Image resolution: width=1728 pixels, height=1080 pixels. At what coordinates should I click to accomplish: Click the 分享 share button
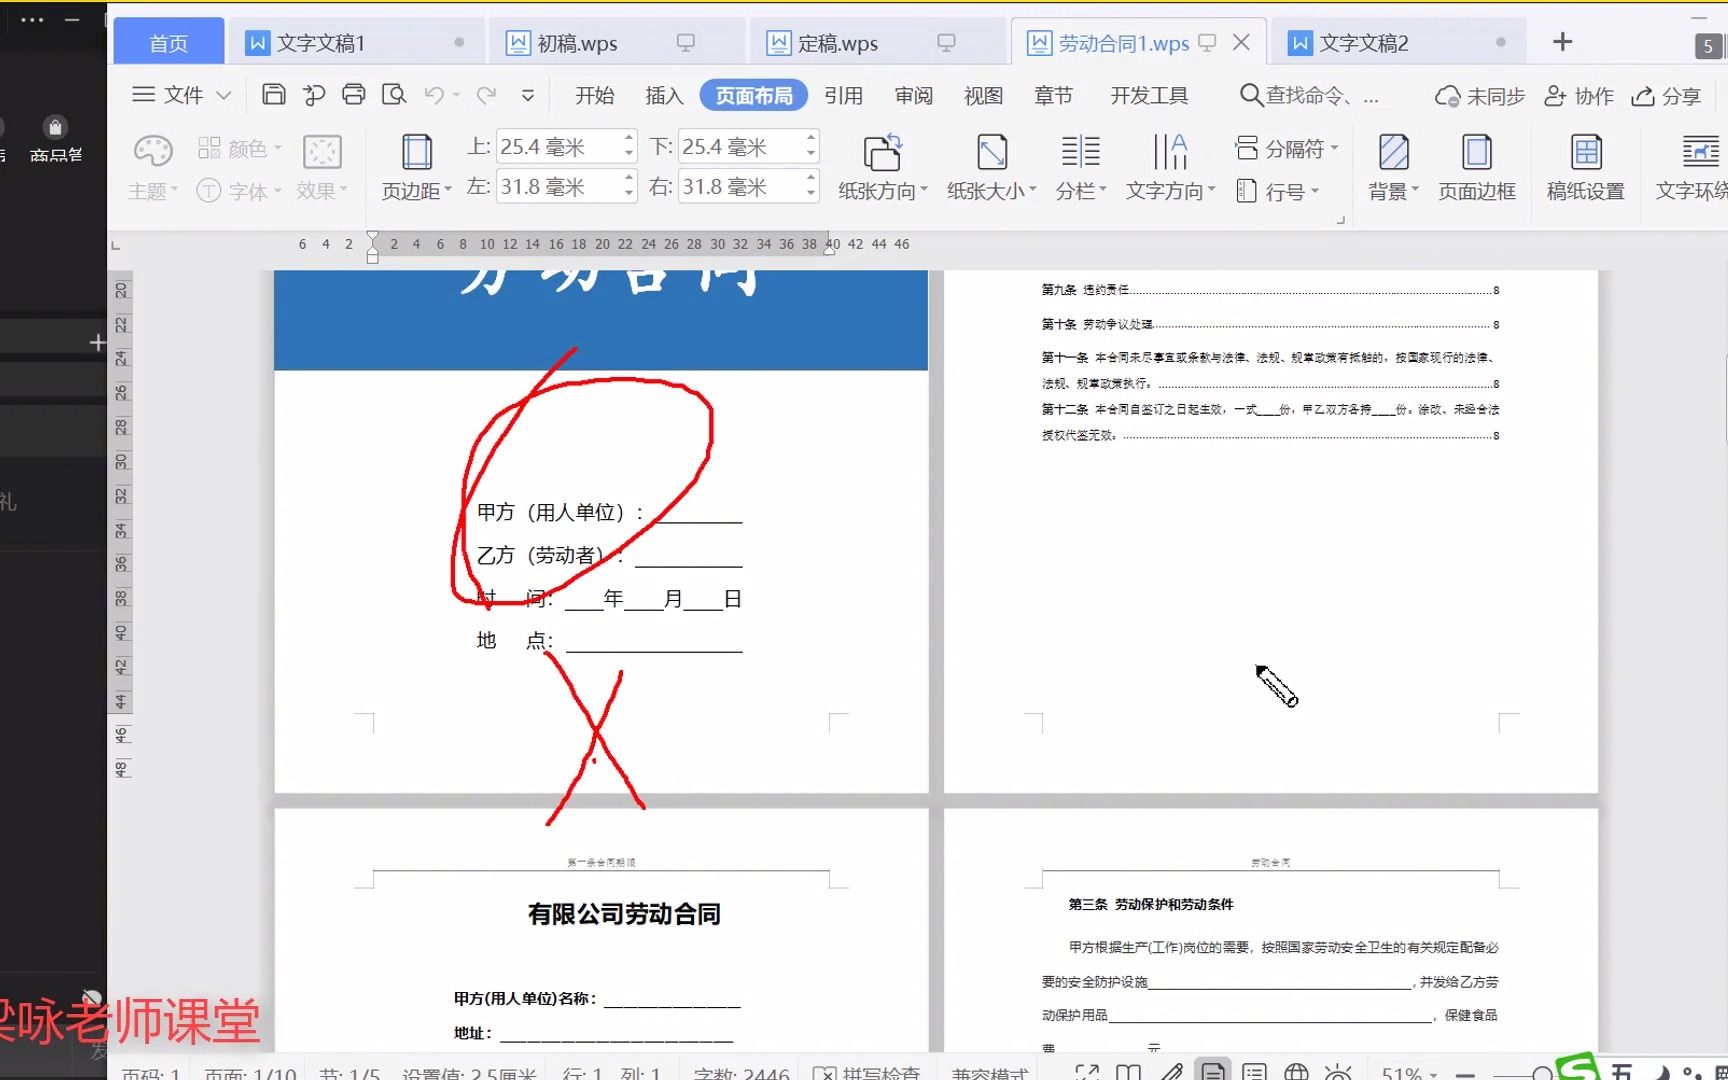(1666, 95)
